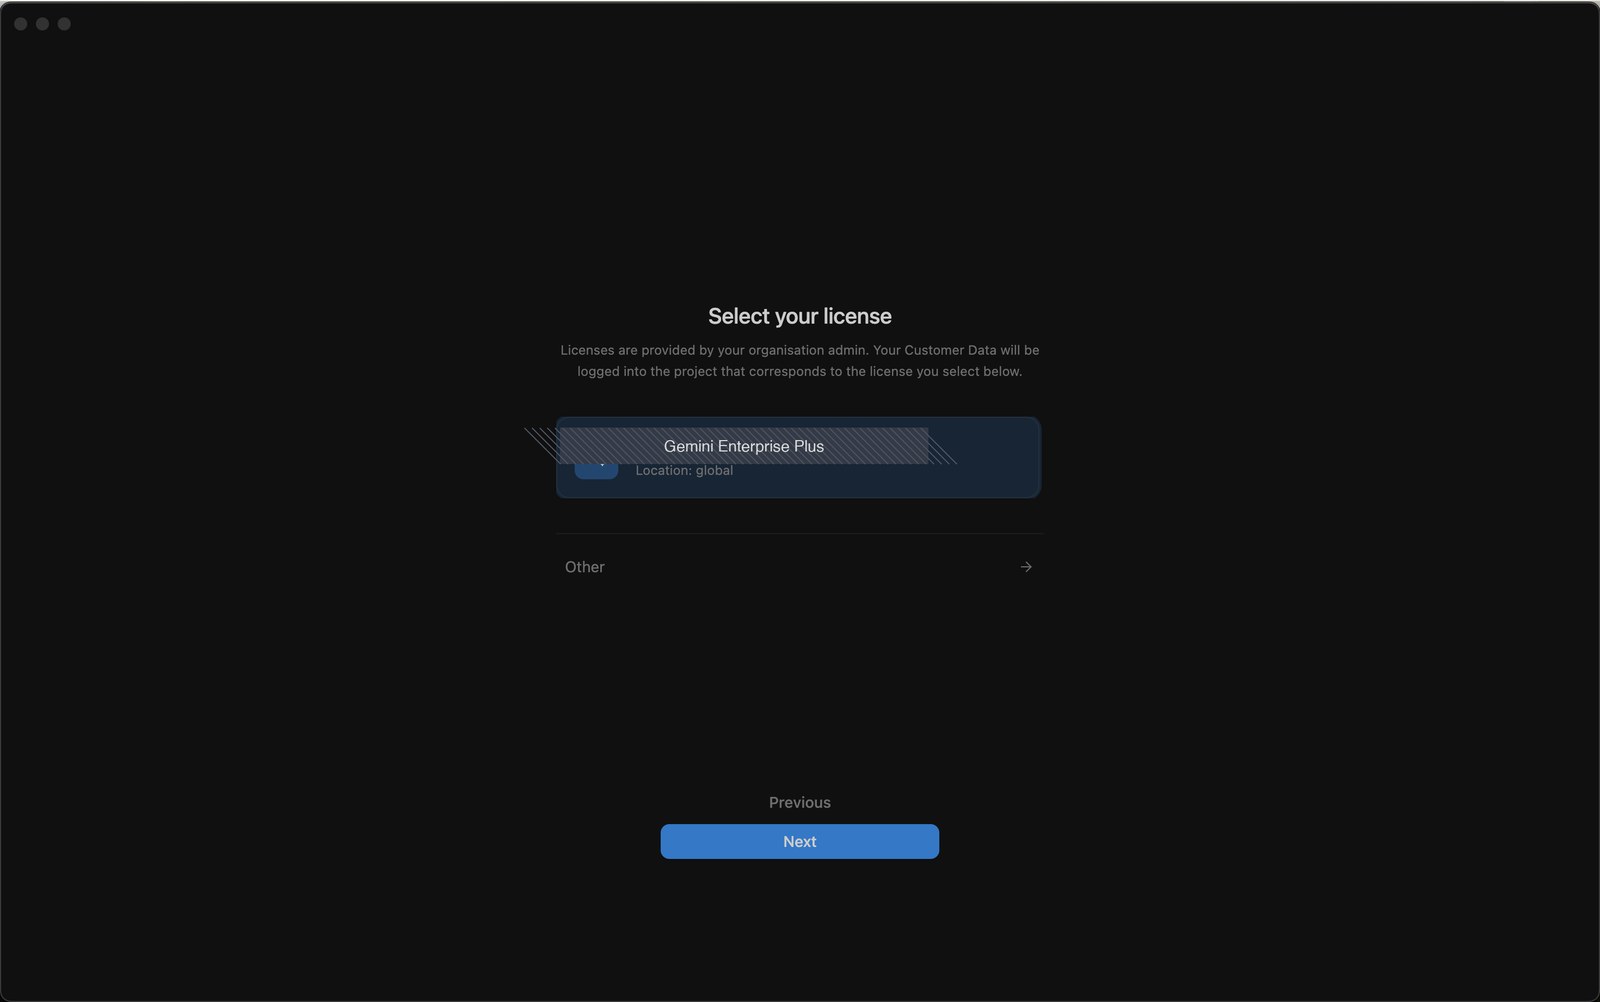Screen dimensions: 1600x1002
Task: Open the Other license option
Action: pos(798,567)
